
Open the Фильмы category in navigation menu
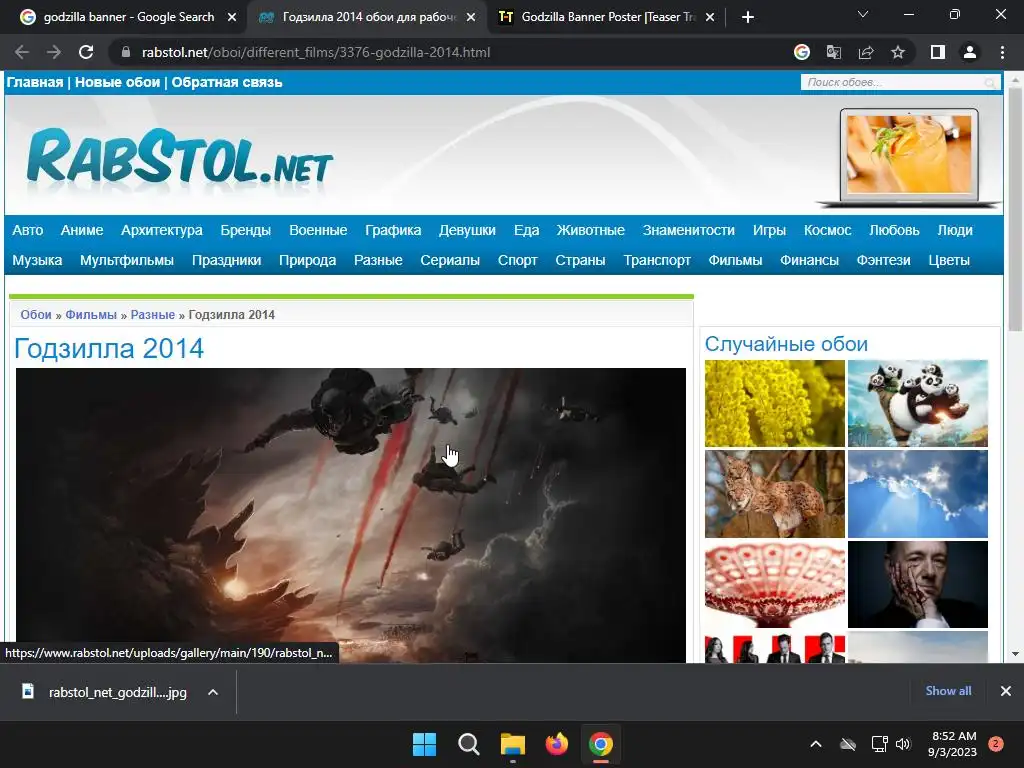tap(735, 261)
